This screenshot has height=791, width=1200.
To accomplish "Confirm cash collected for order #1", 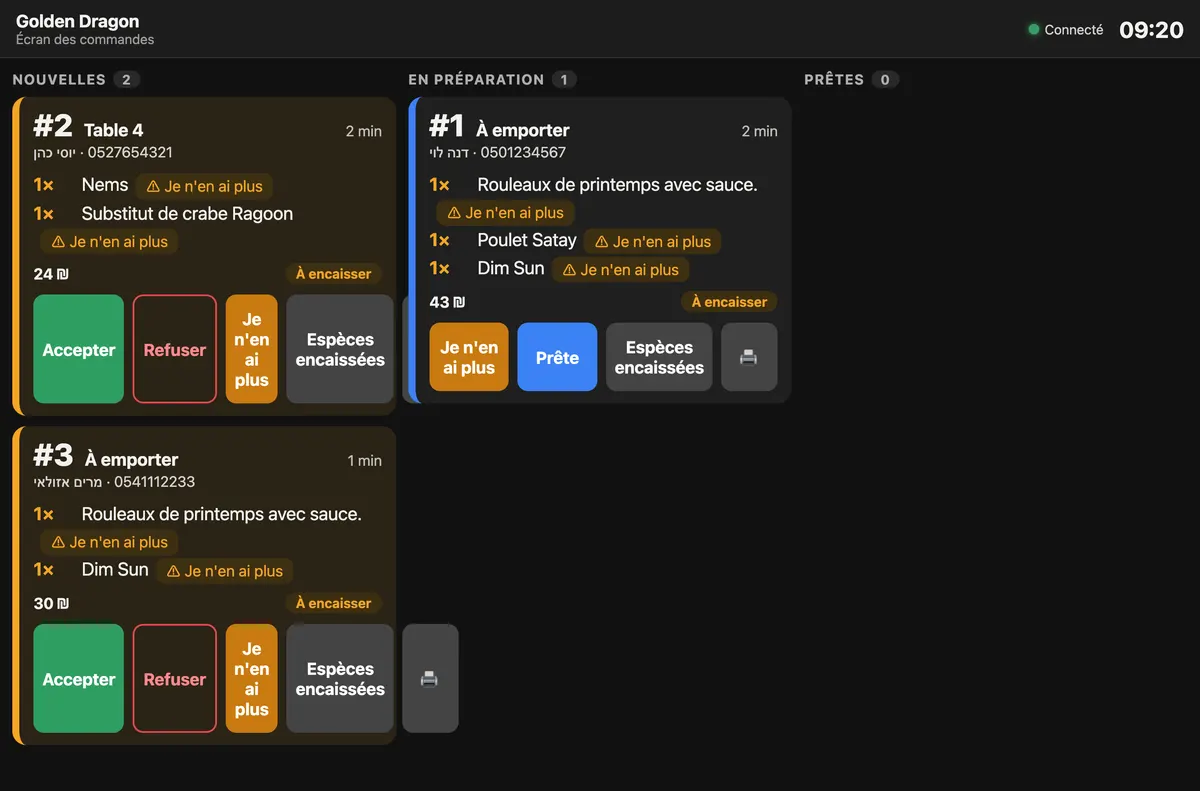I will [x=659, y=357].
